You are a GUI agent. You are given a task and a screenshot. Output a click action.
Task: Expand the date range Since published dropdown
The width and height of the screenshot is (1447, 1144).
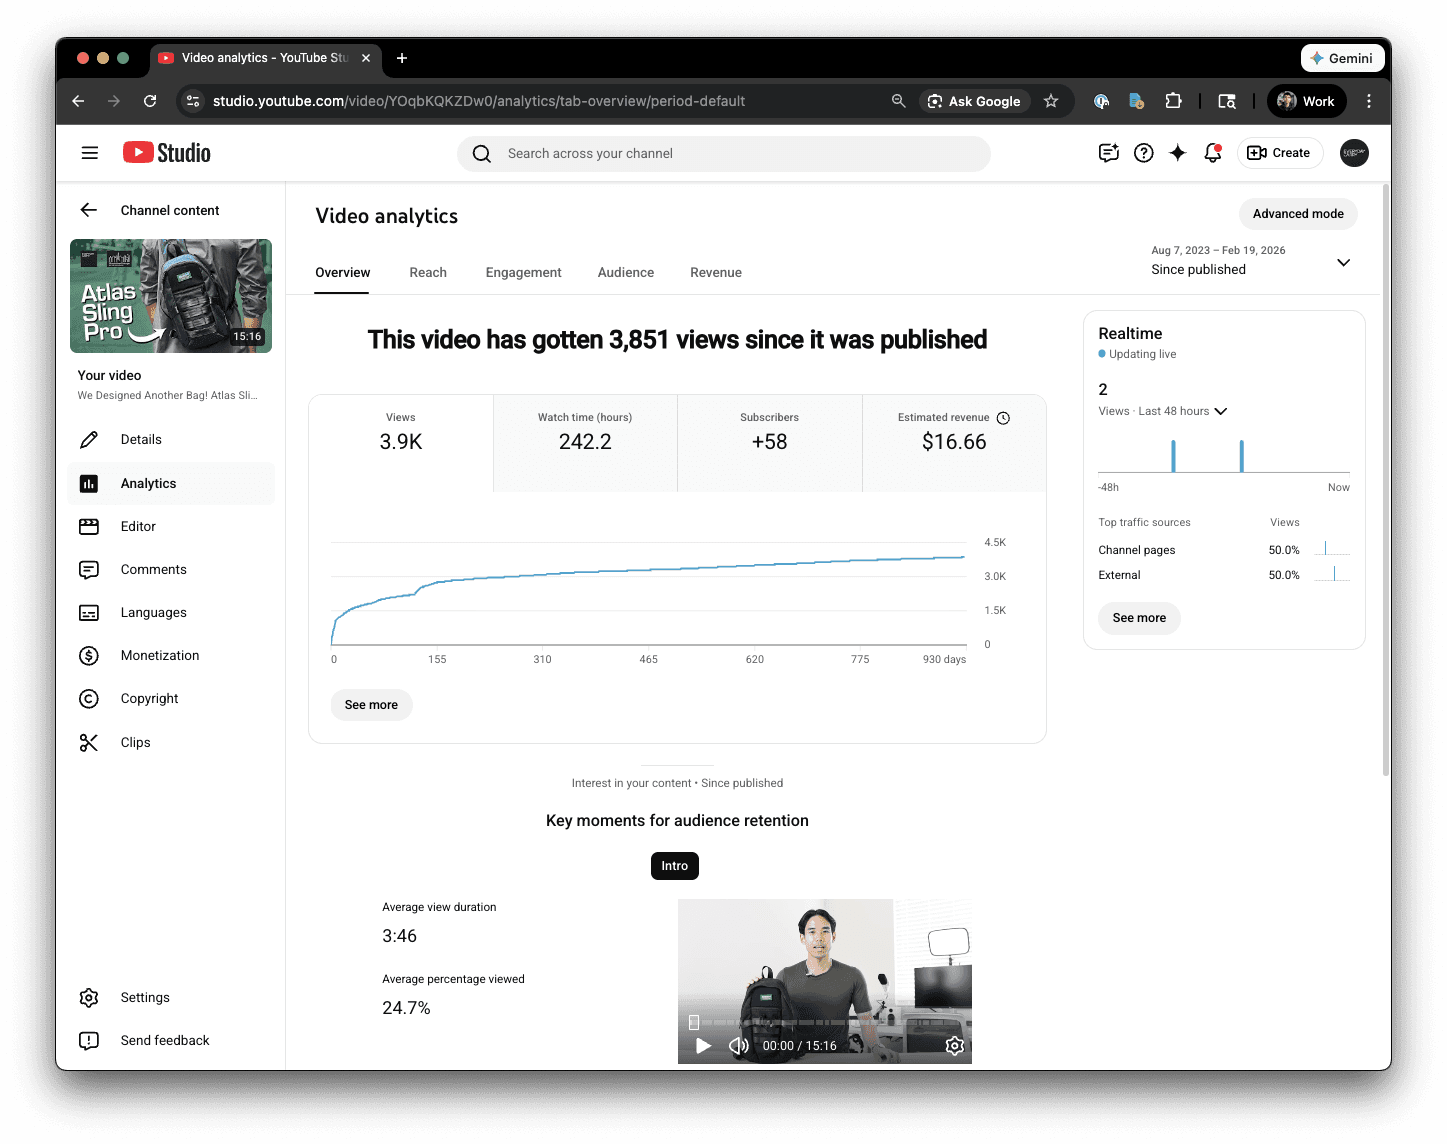(x=1343, y=262)
